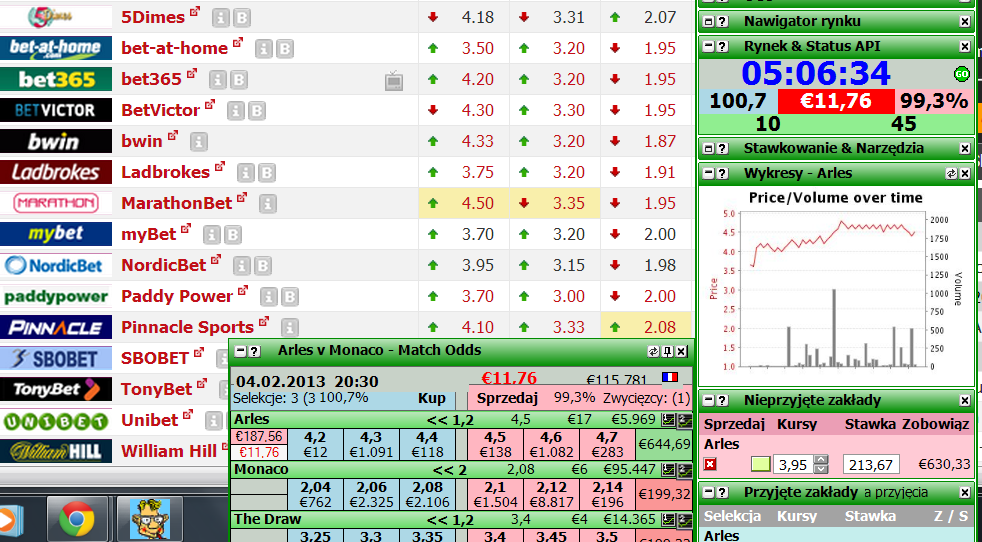Click Pinnacle Sports' highlighted 2.08 odds
Image resolution: width=982 pixels, height=542 pixels.
pyautogui.click(x=660, y=328)
